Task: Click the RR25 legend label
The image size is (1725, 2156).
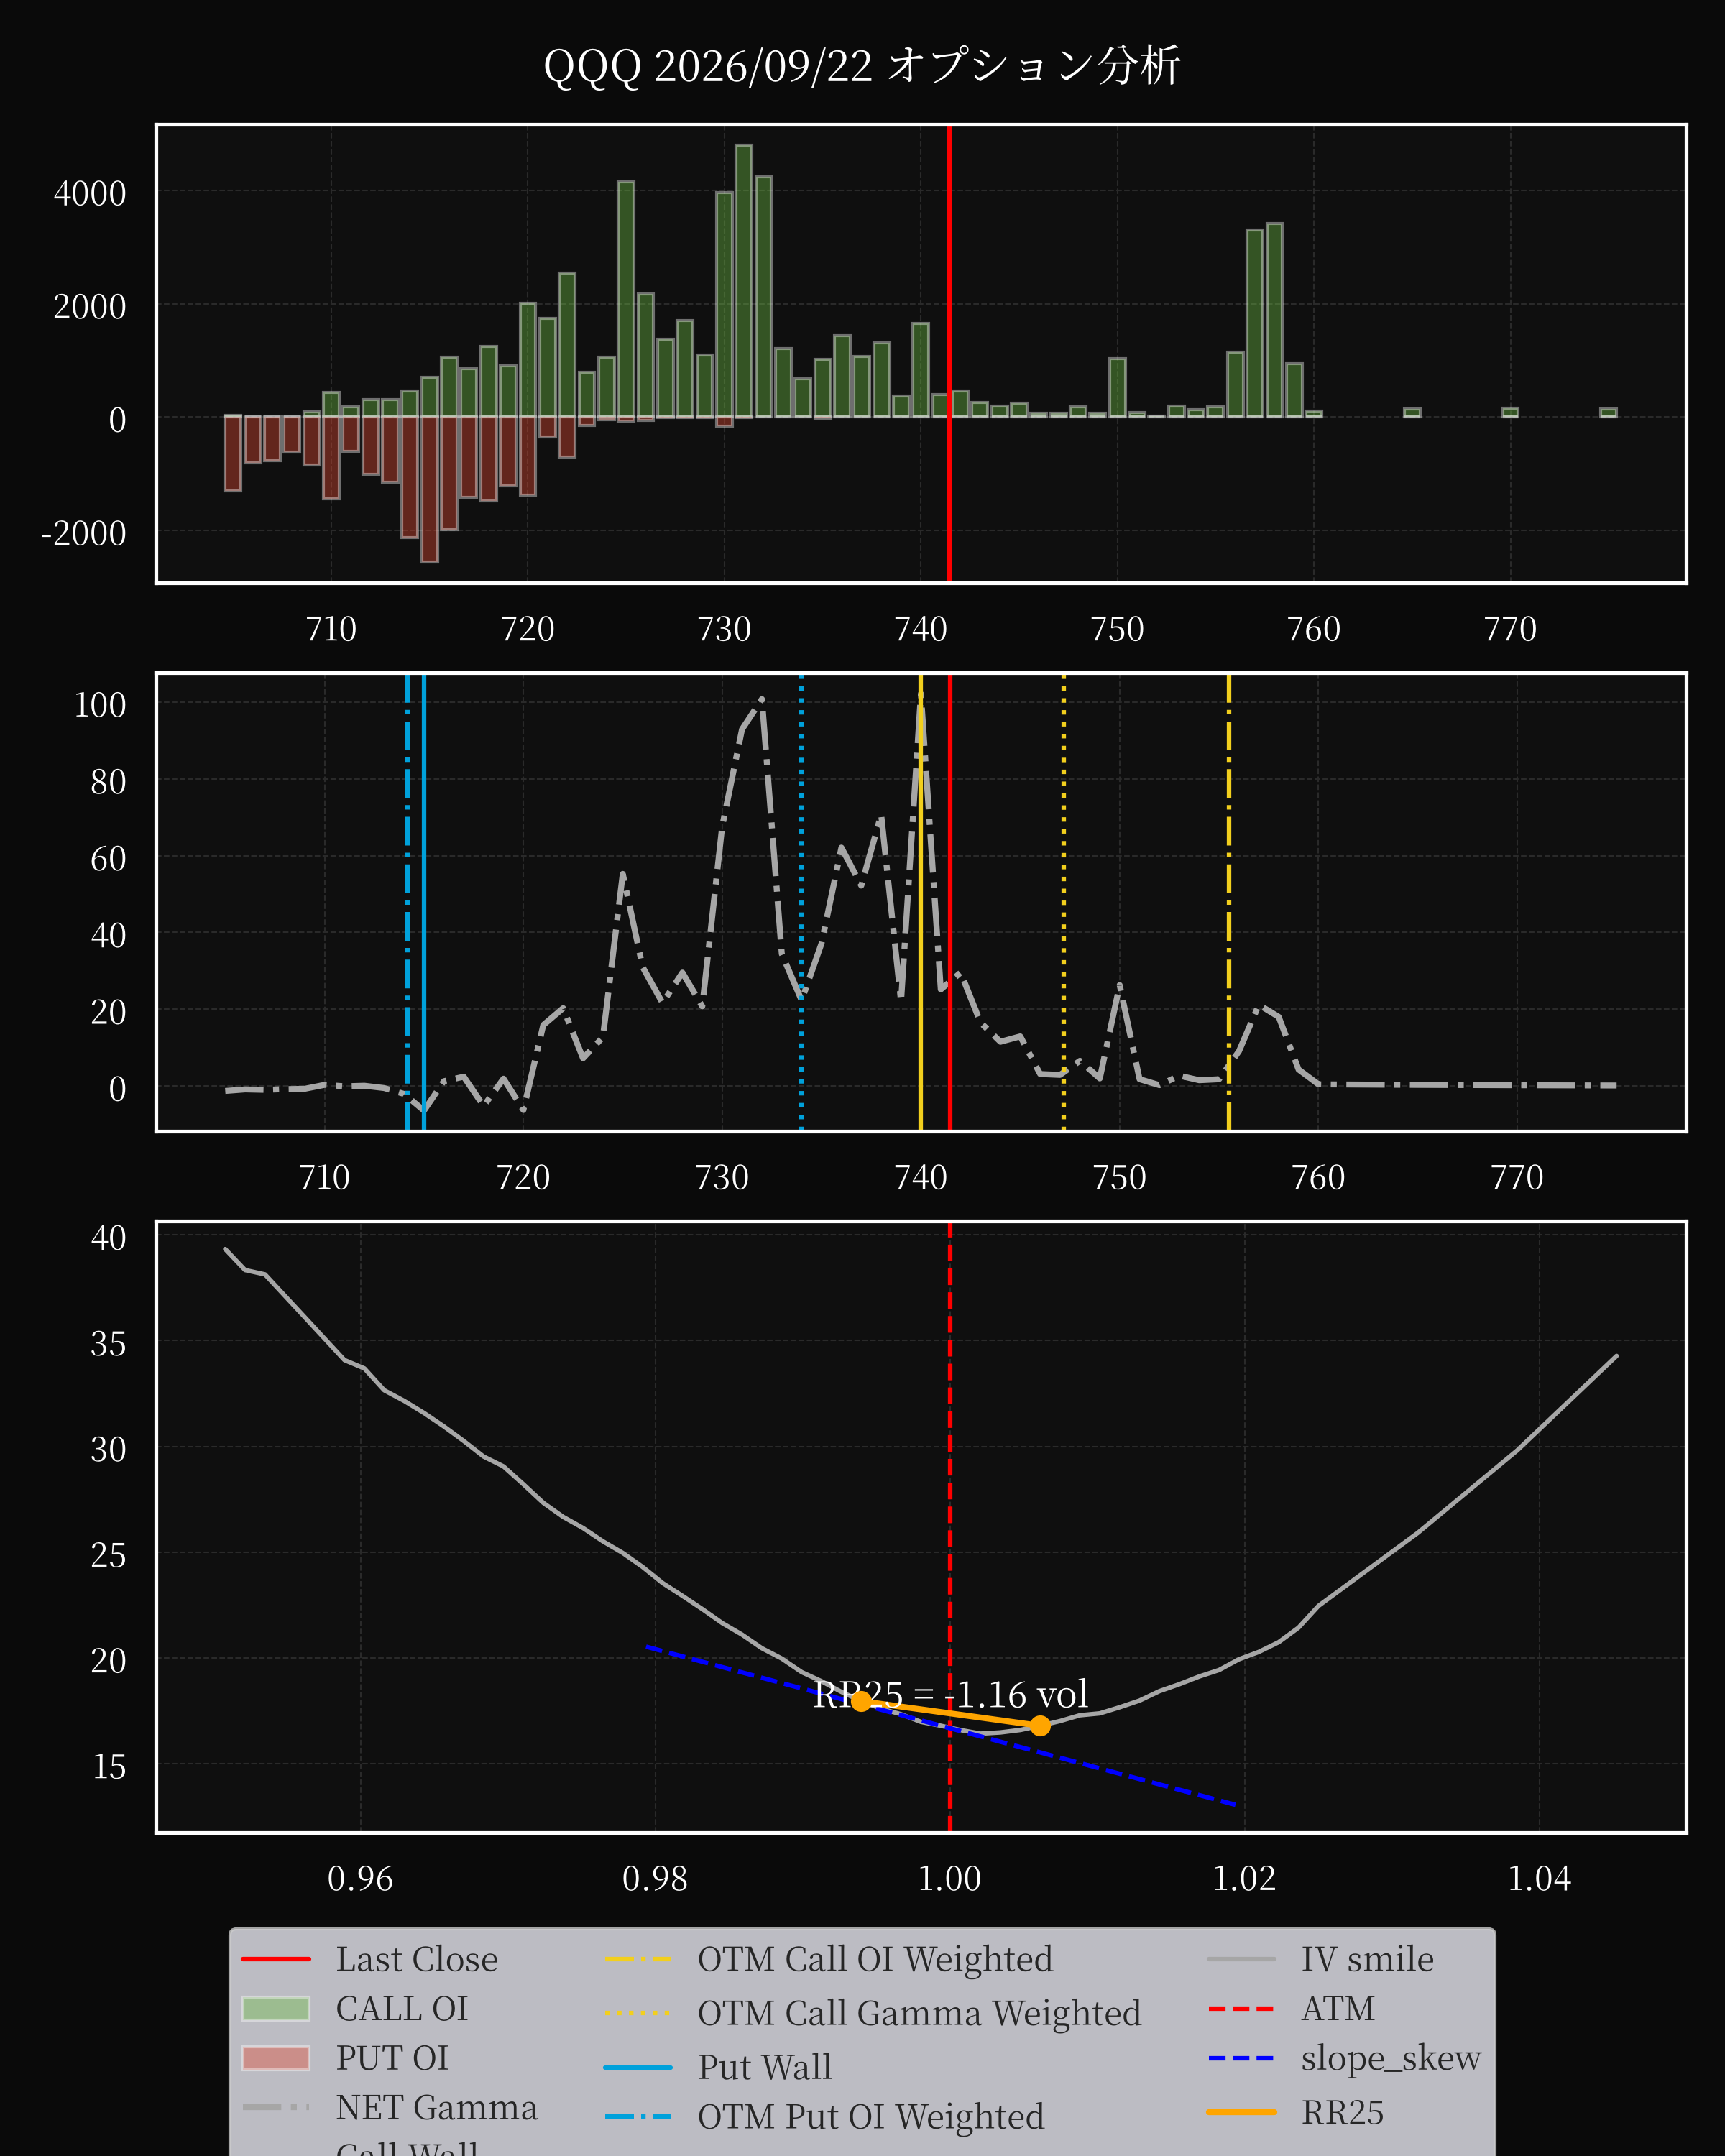Action: point(1342,2112)
